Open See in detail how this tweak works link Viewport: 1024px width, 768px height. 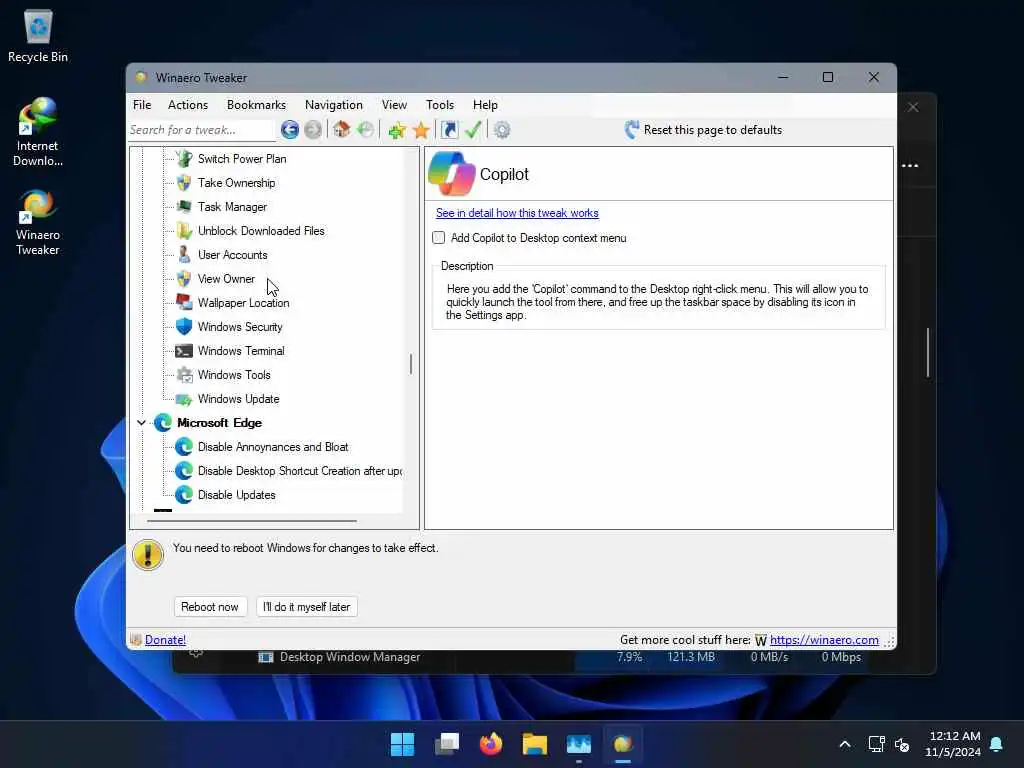coord(517,213)
